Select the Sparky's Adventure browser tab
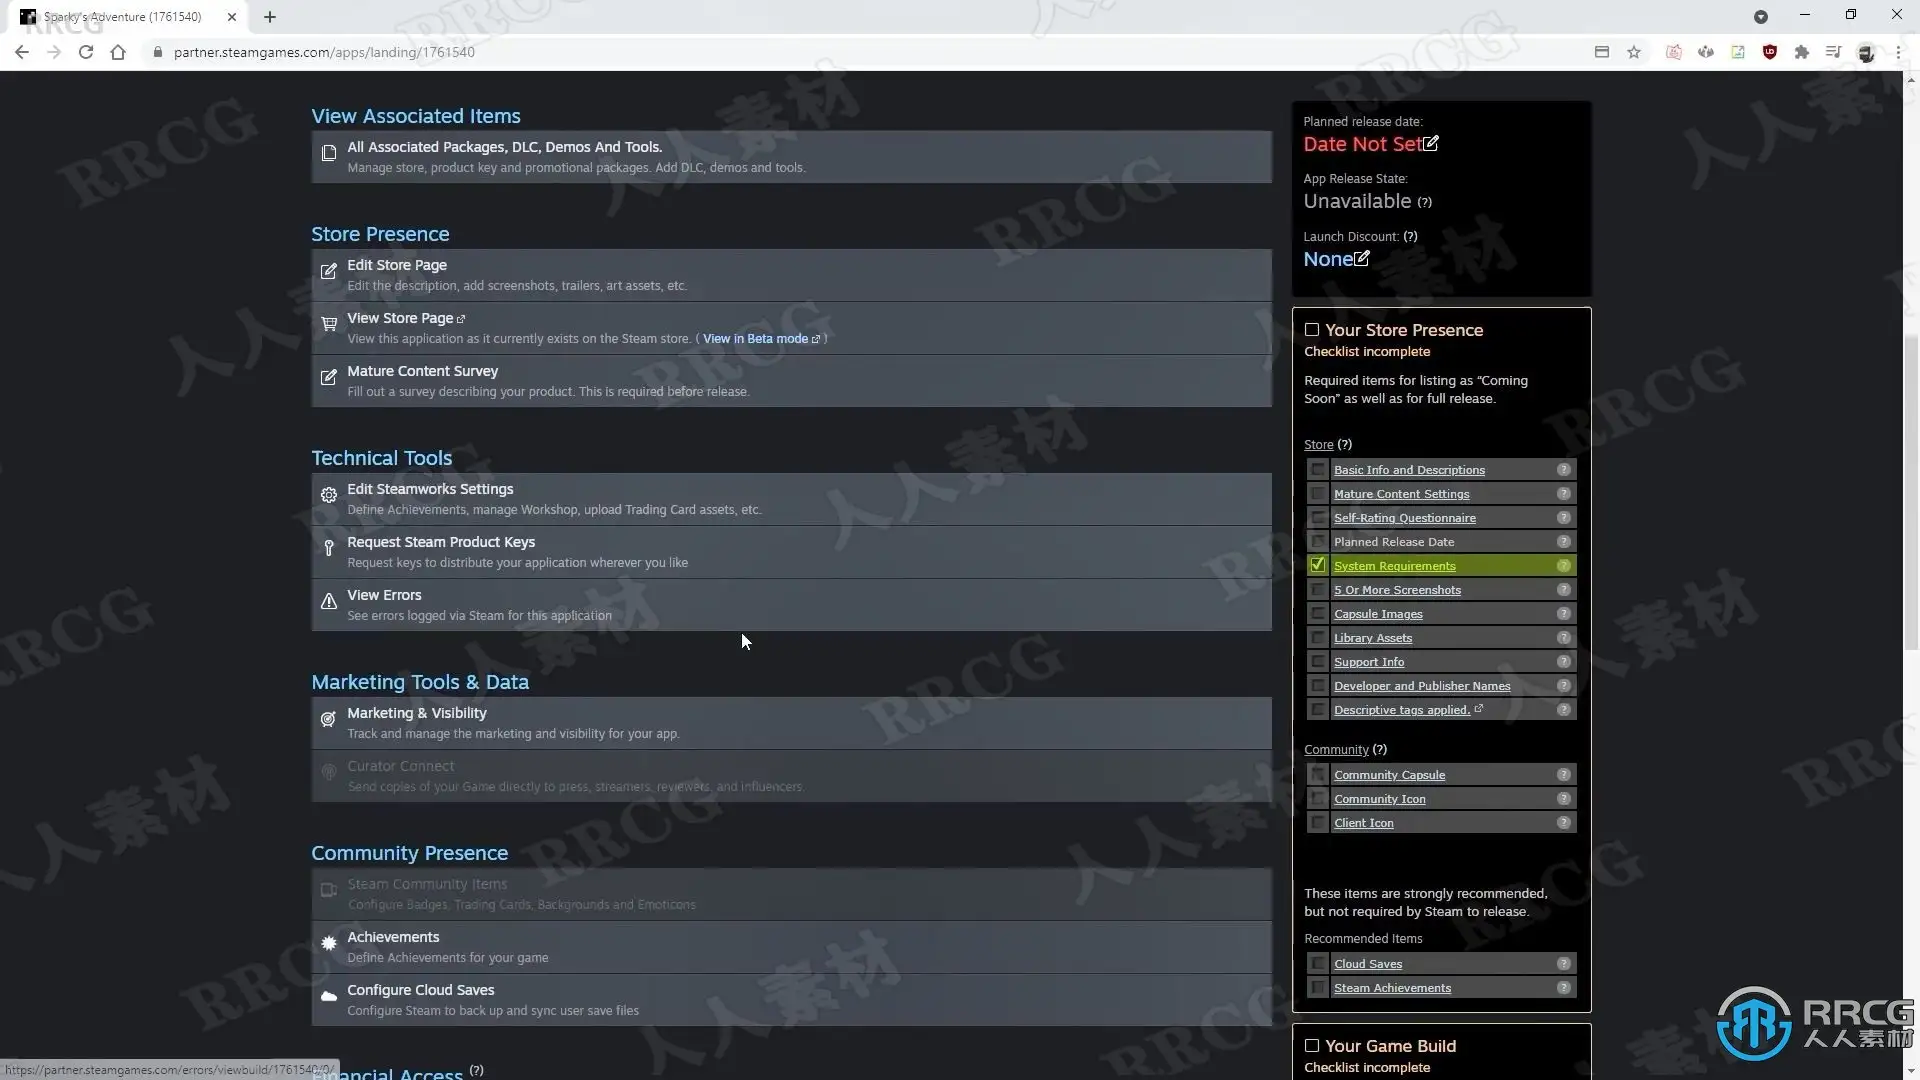This screenshot has width=1920, height=1080. [x=122, y=17]
